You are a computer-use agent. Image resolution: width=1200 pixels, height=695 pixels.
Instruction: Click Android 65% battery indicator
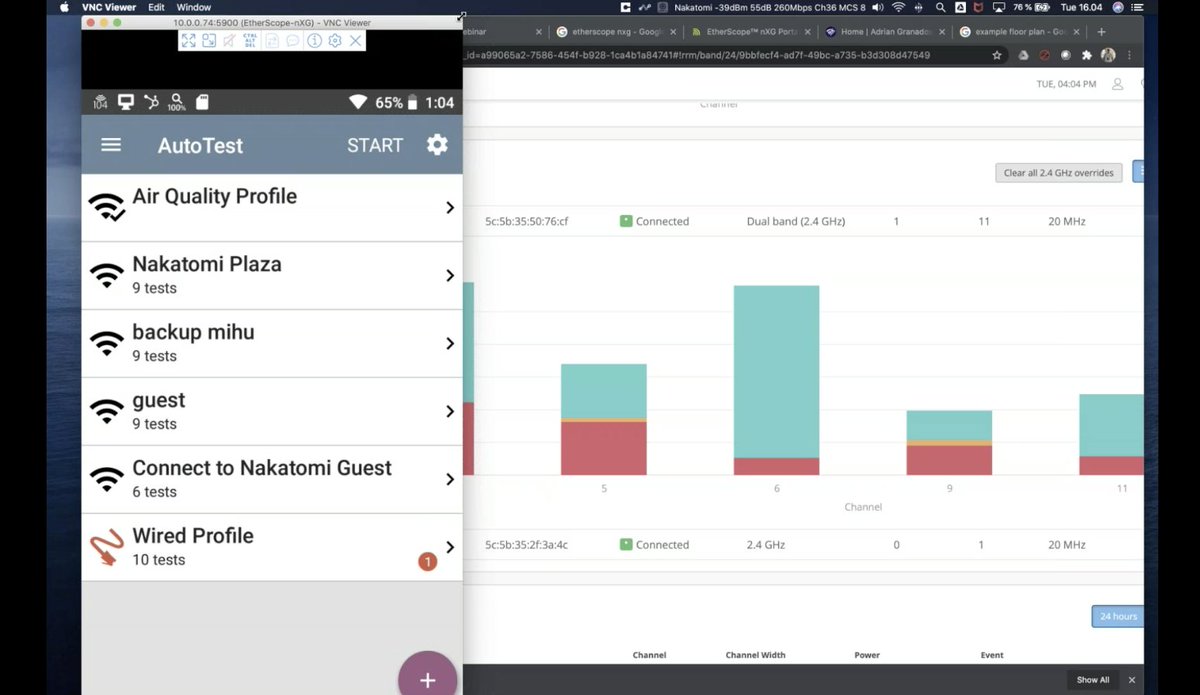click(x=399, y=102)
